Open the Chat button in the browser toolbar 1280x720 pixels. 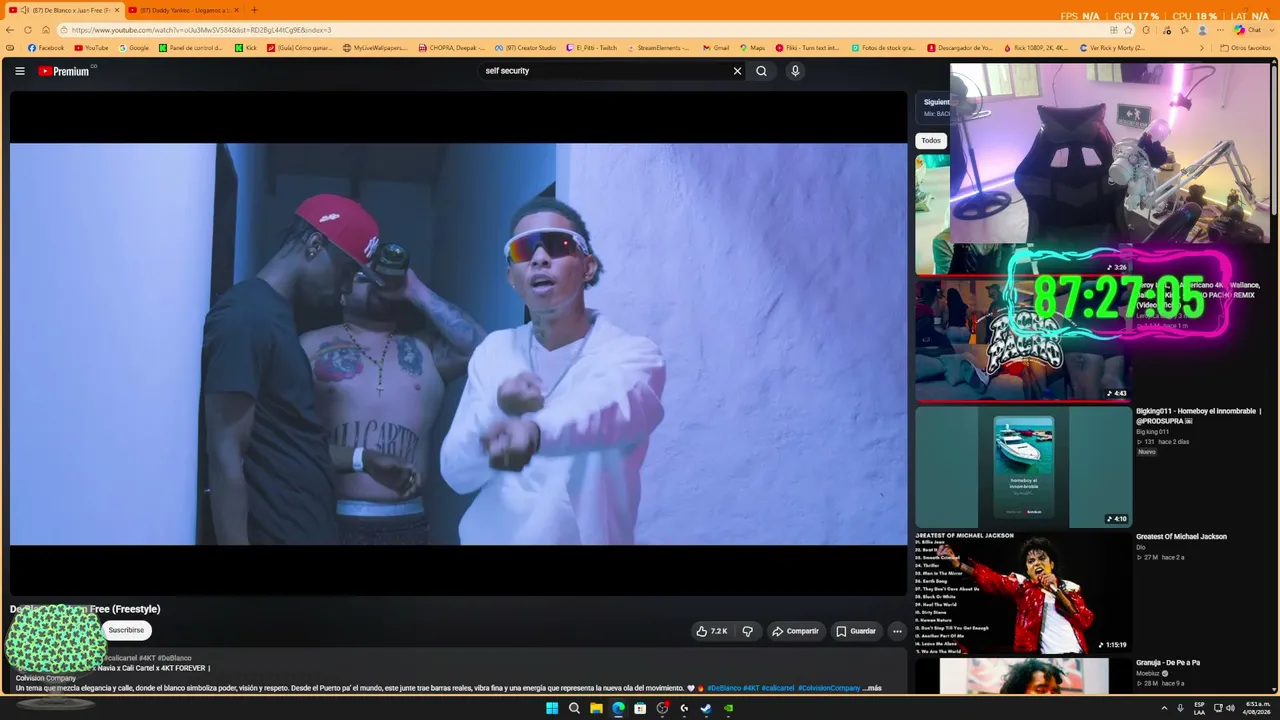click(x=1248, y=30)
